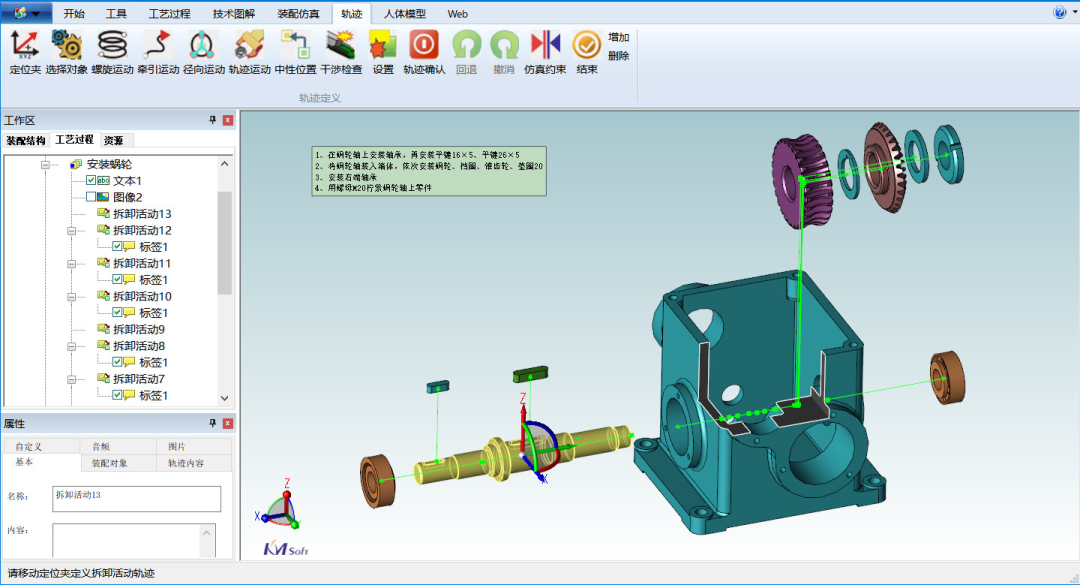Open the 装配结构 workspace tab
The image size is (1080, 585).
26,140
